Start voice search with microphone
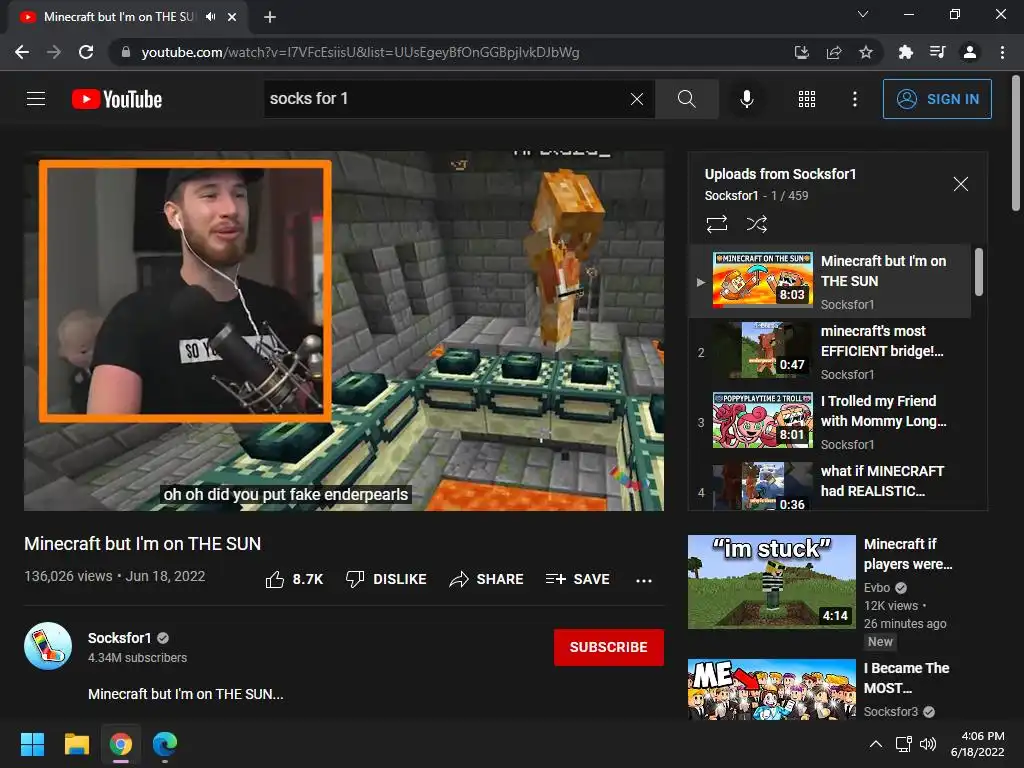The height and width of the screenshot is (768, 1024). (x=746, y=99)
